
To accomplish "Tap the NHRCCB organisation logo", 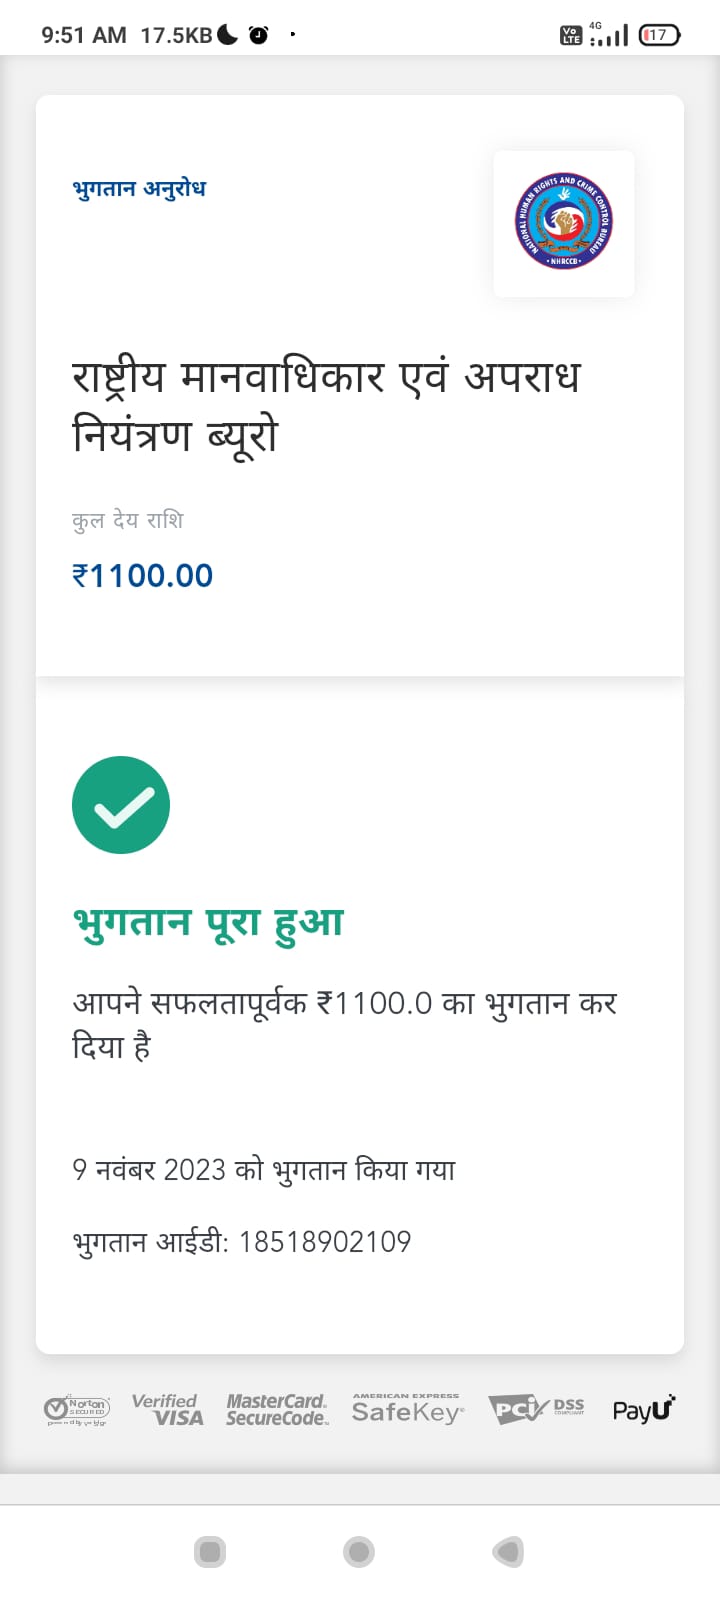I will 564,224.
